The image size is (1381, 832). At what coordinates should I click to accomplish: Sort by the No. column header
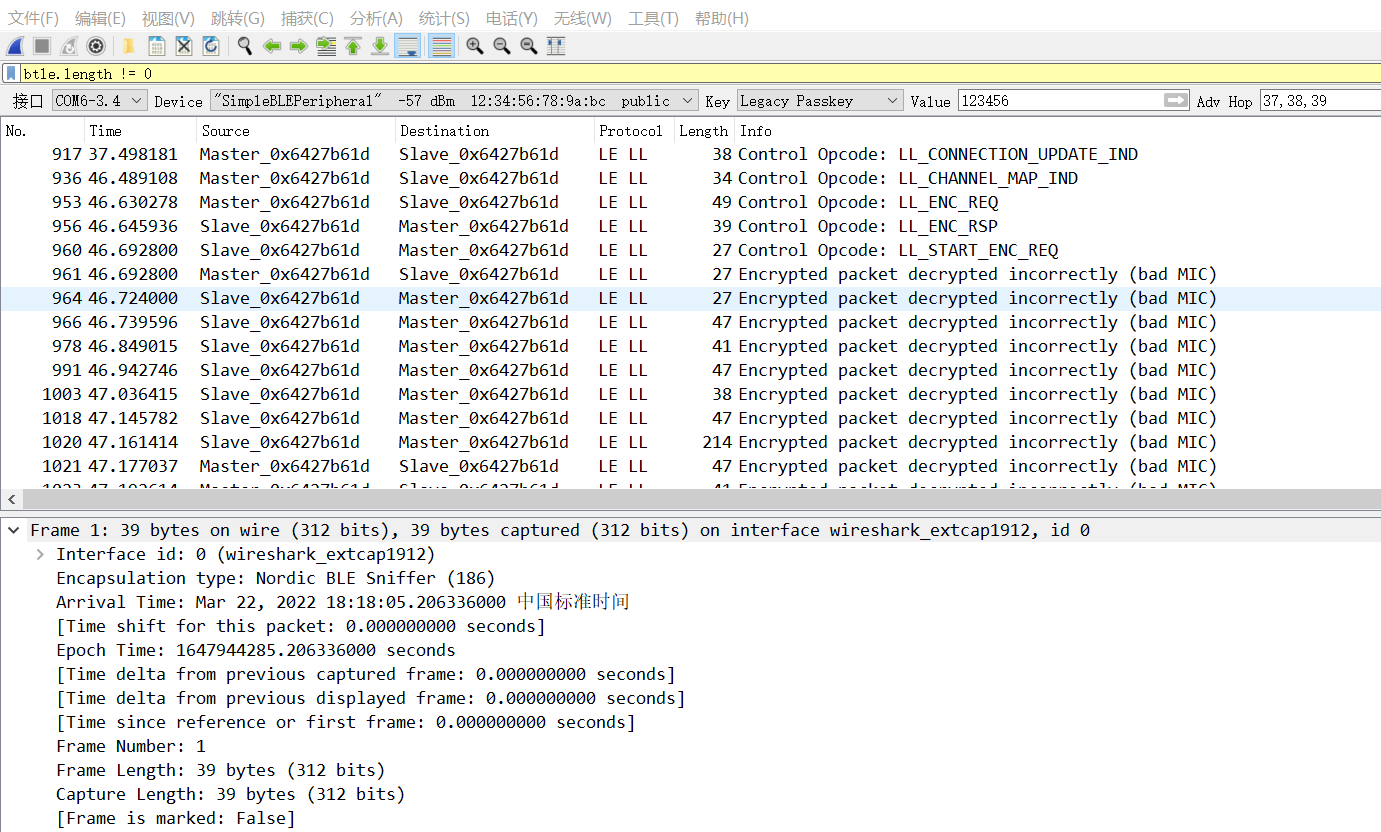pos(43,131)
